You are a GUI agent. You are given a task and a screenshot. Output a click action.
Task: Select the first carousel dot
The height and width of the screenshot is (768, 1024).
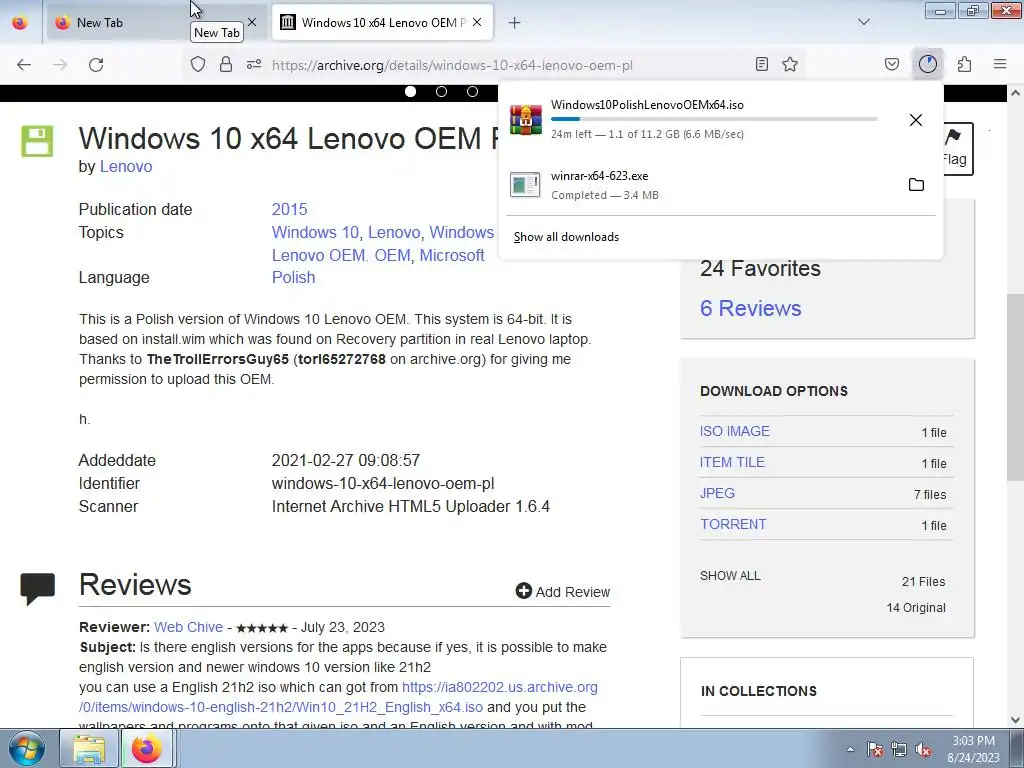[x=410, y=91]
